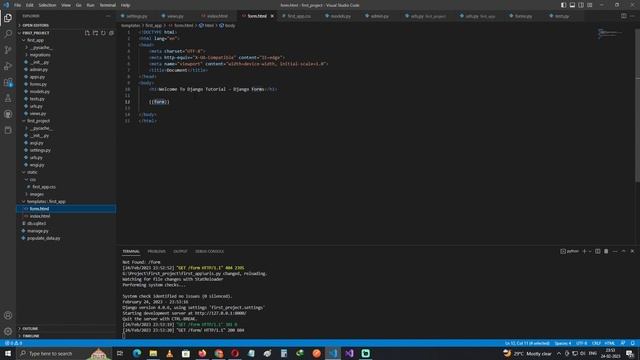
Task: Open the Source Control view
Action: (8, 50)
